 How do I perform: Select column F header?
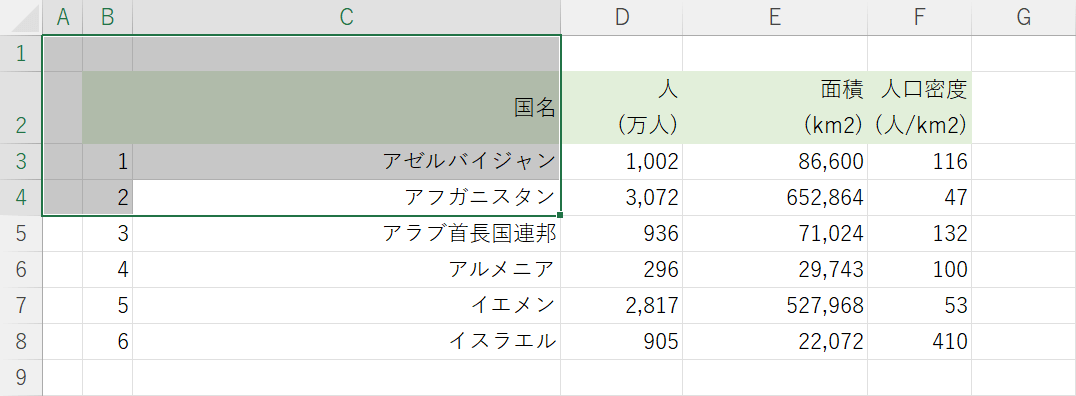pos(920,17)
